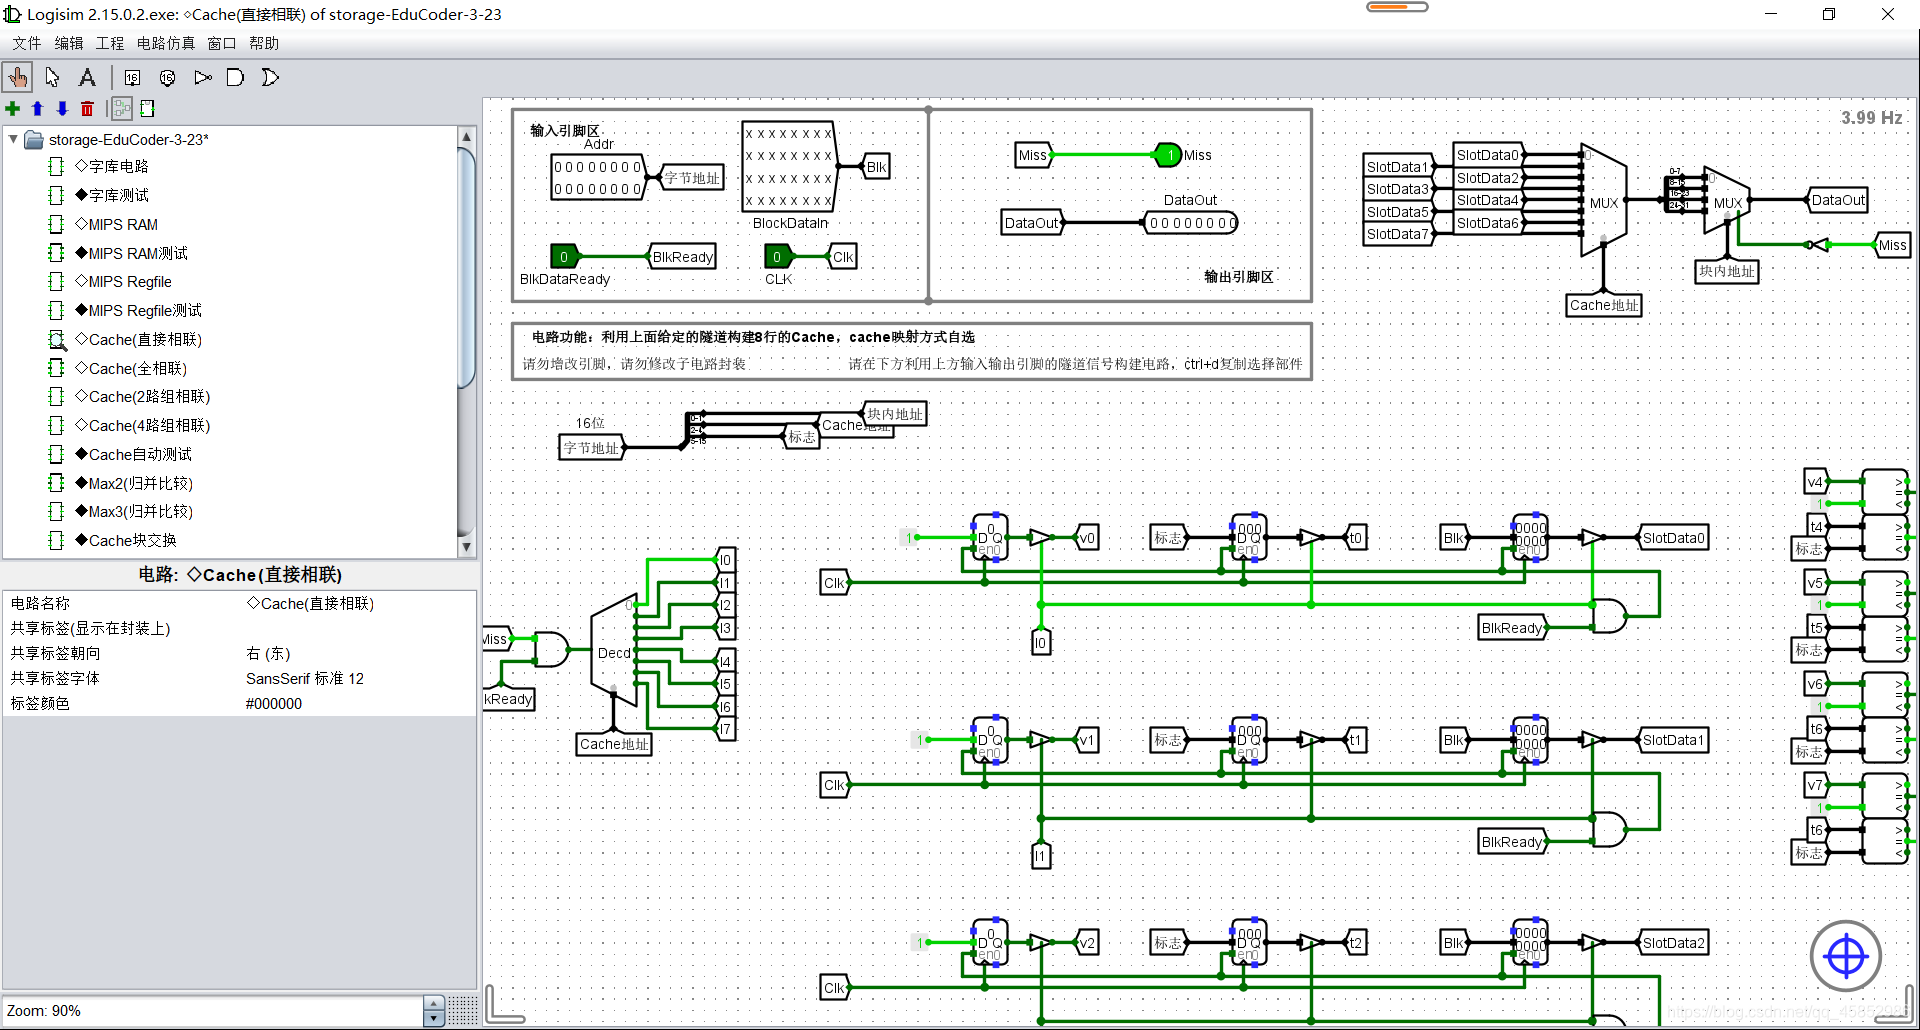This screenshot has width=1920, height=1030.
Task: Add an OR gate
Action: pyautogui.click(x=270, y=77)
